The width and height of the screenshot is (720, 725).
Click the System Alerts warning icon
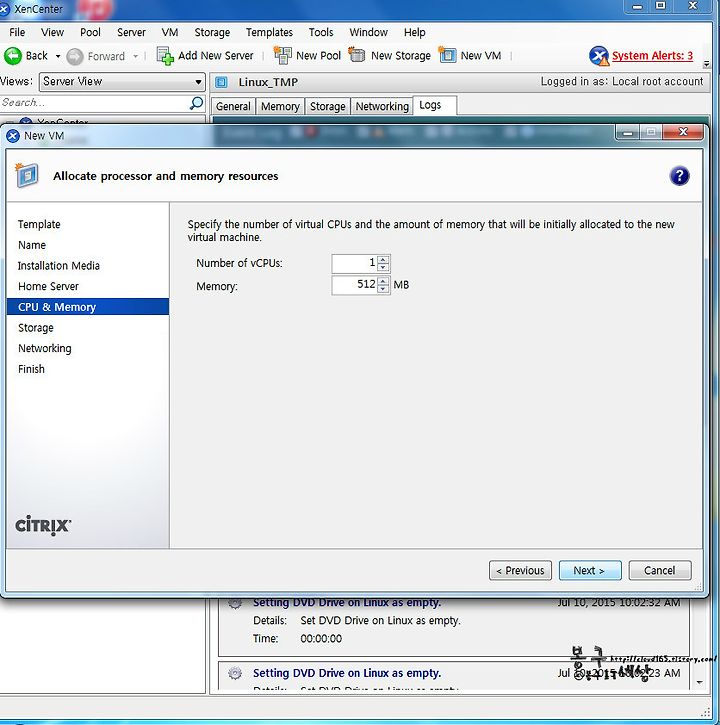coord(599,56)
